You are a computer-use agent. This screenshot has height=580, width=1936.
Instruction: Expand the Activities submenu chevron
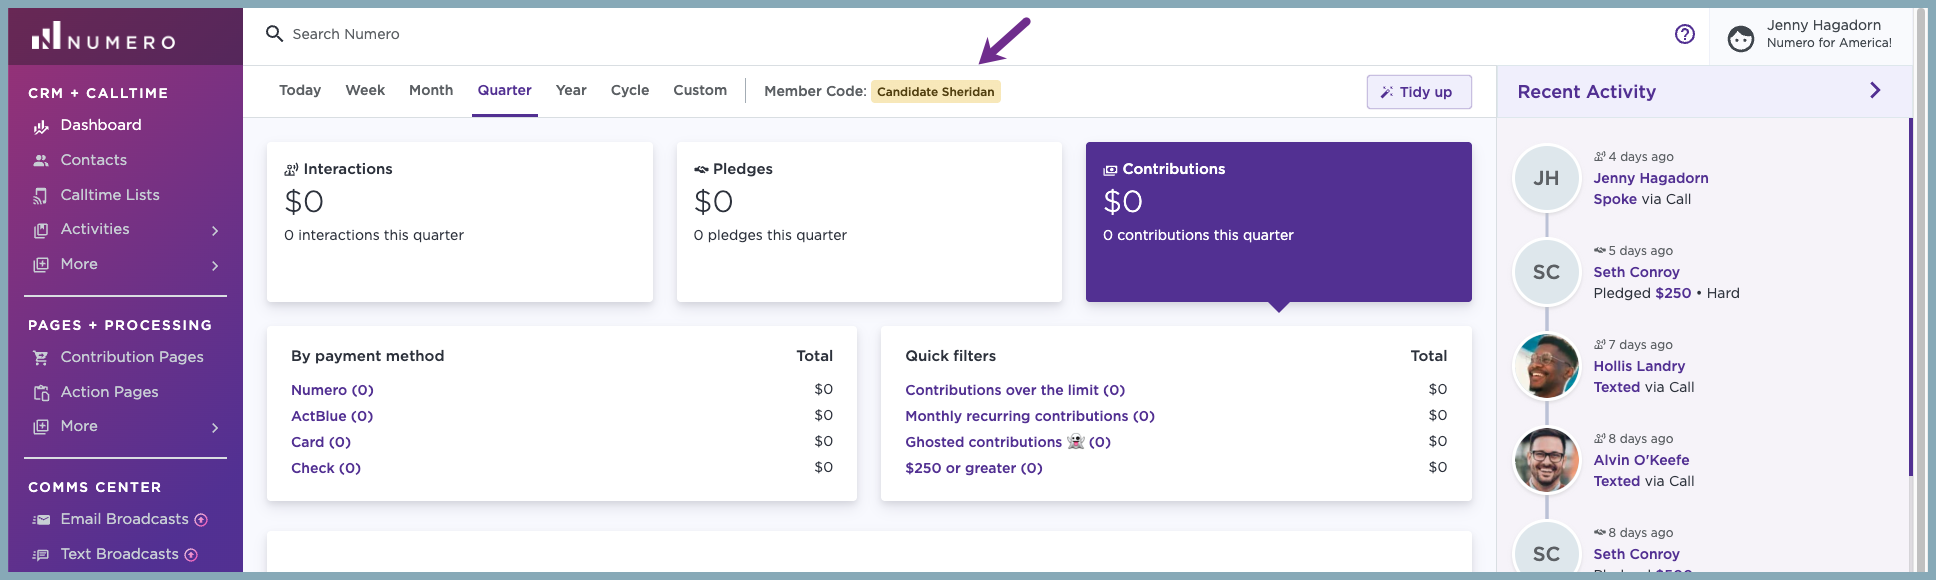pos(215,231)
